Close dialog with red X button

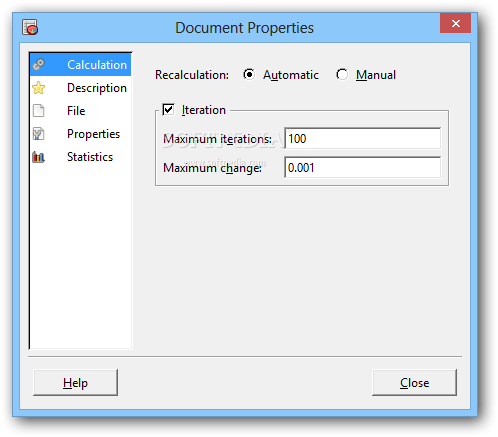(x=455, y=23)
